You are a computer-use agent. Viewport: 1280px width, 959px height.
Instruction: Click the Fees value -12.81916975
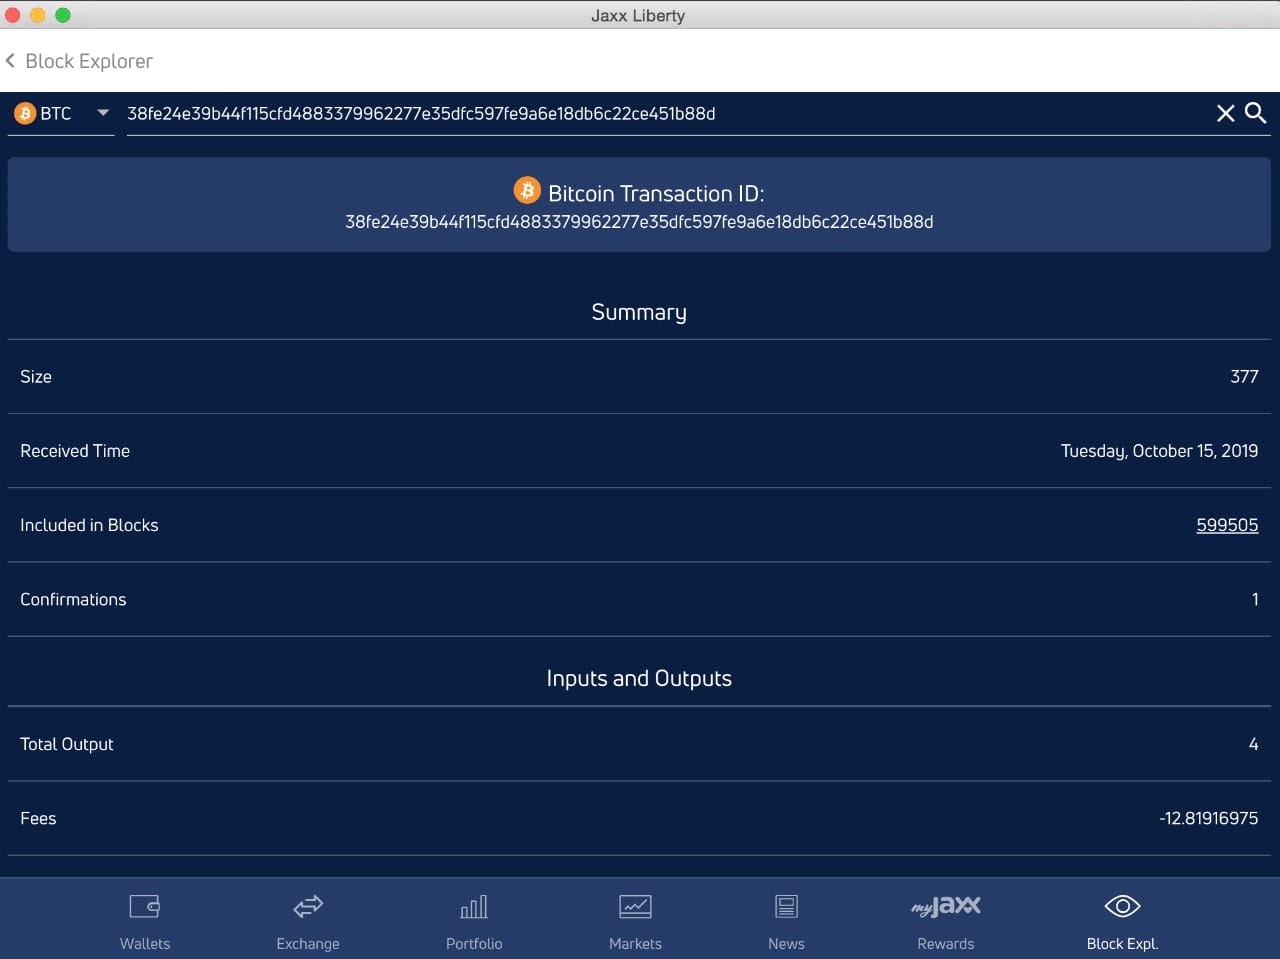tap(1208, 818)
